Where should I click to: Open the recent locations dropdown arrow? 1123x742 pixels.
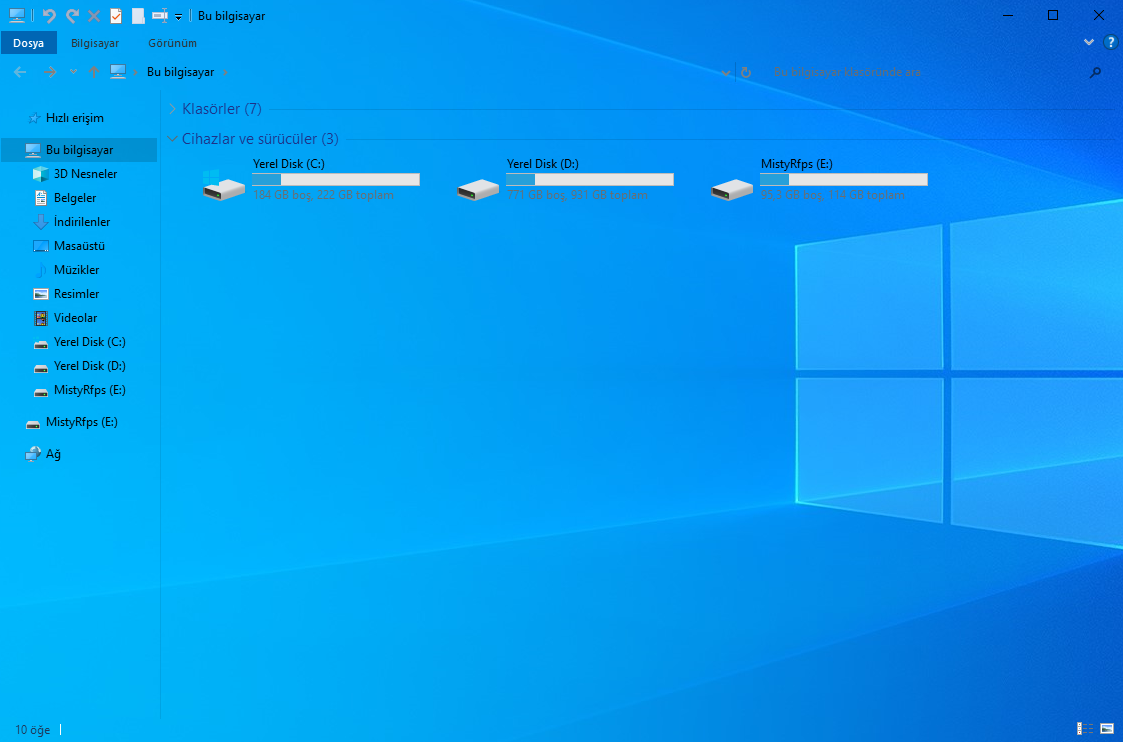pyautogui.click(x=73, y=72)
